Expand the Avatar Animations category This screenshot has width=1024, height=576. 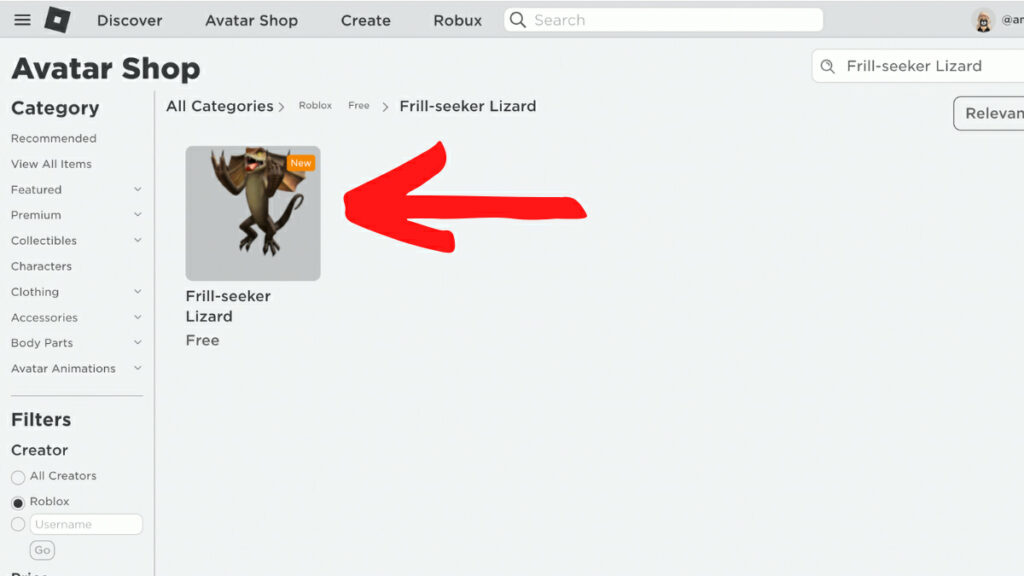pos(138,368)
